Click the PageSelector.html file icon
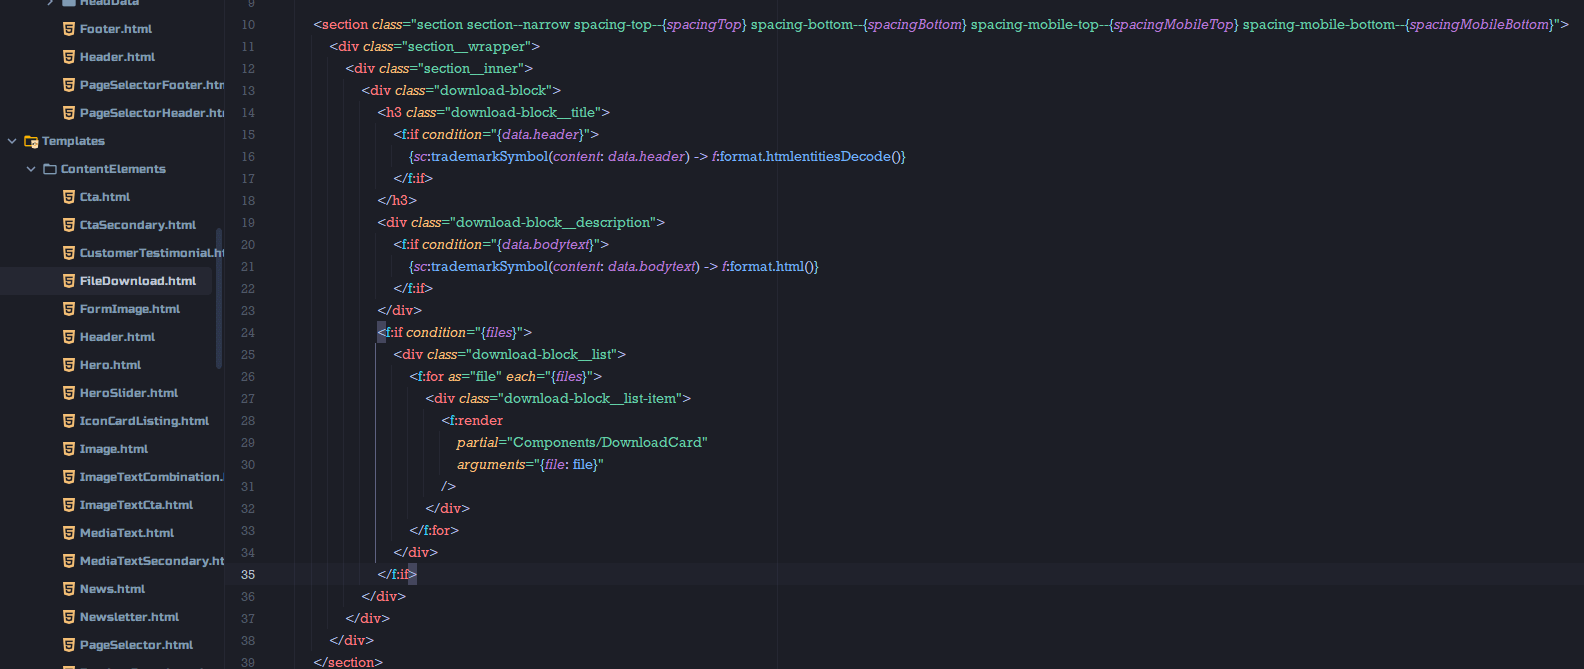The width and height of the screenshot is (1584, 669). (x=69, y=645)
